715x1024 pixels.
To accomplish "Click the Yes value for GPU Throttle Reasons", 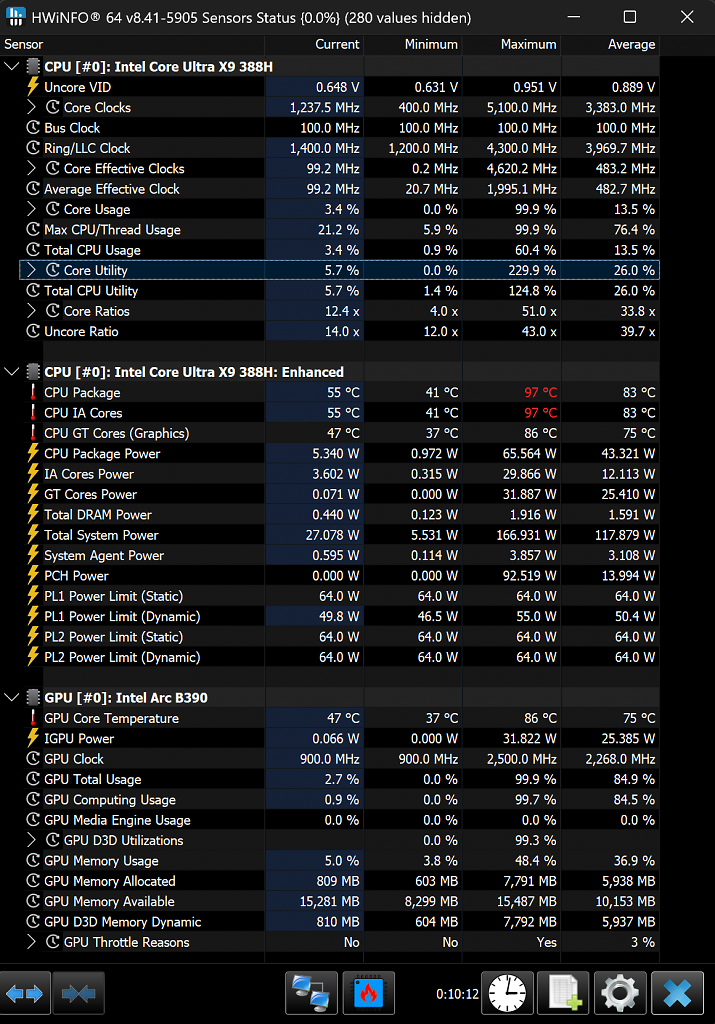I will (547, 942).
